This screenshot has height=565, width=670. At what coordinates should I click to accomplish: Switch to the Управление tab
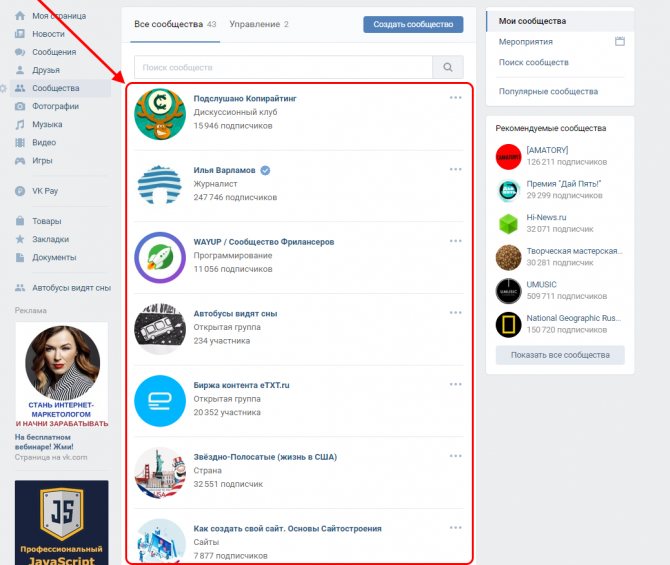259,24
